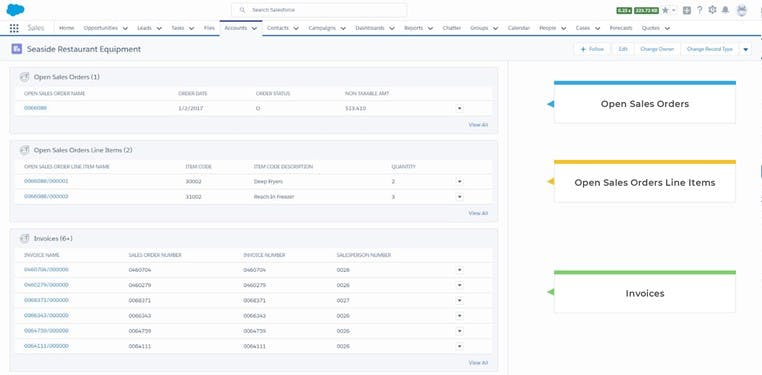
Task: Click the Change Record Type button
Action: (710, 49)
